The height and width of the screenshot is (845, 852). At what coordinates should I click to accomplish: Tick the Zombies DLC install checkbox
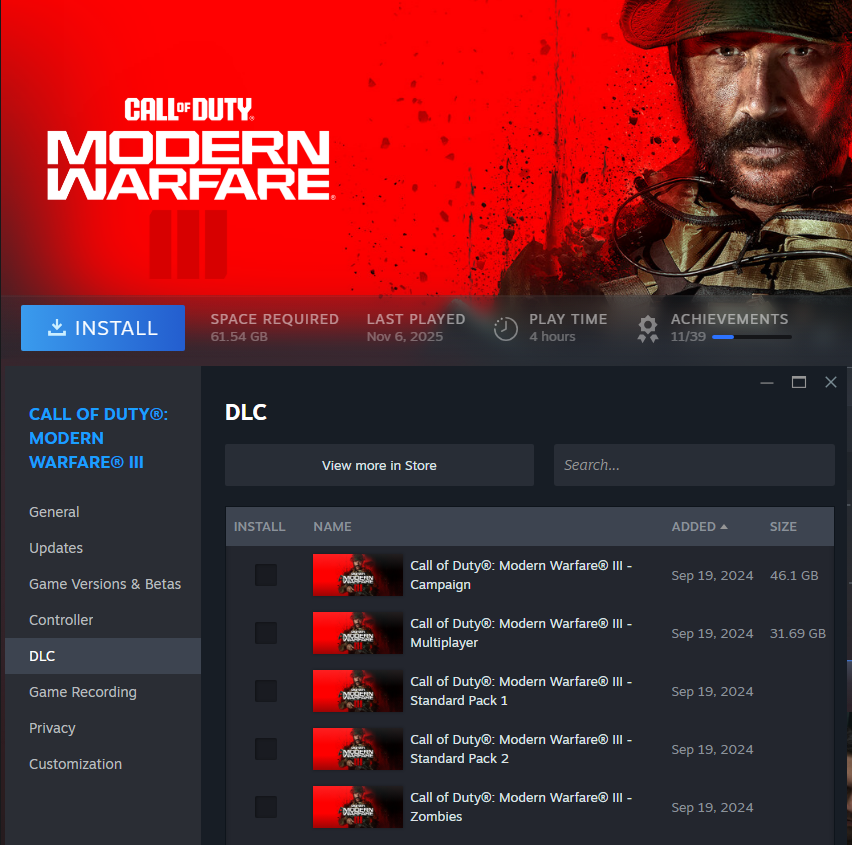266,807
